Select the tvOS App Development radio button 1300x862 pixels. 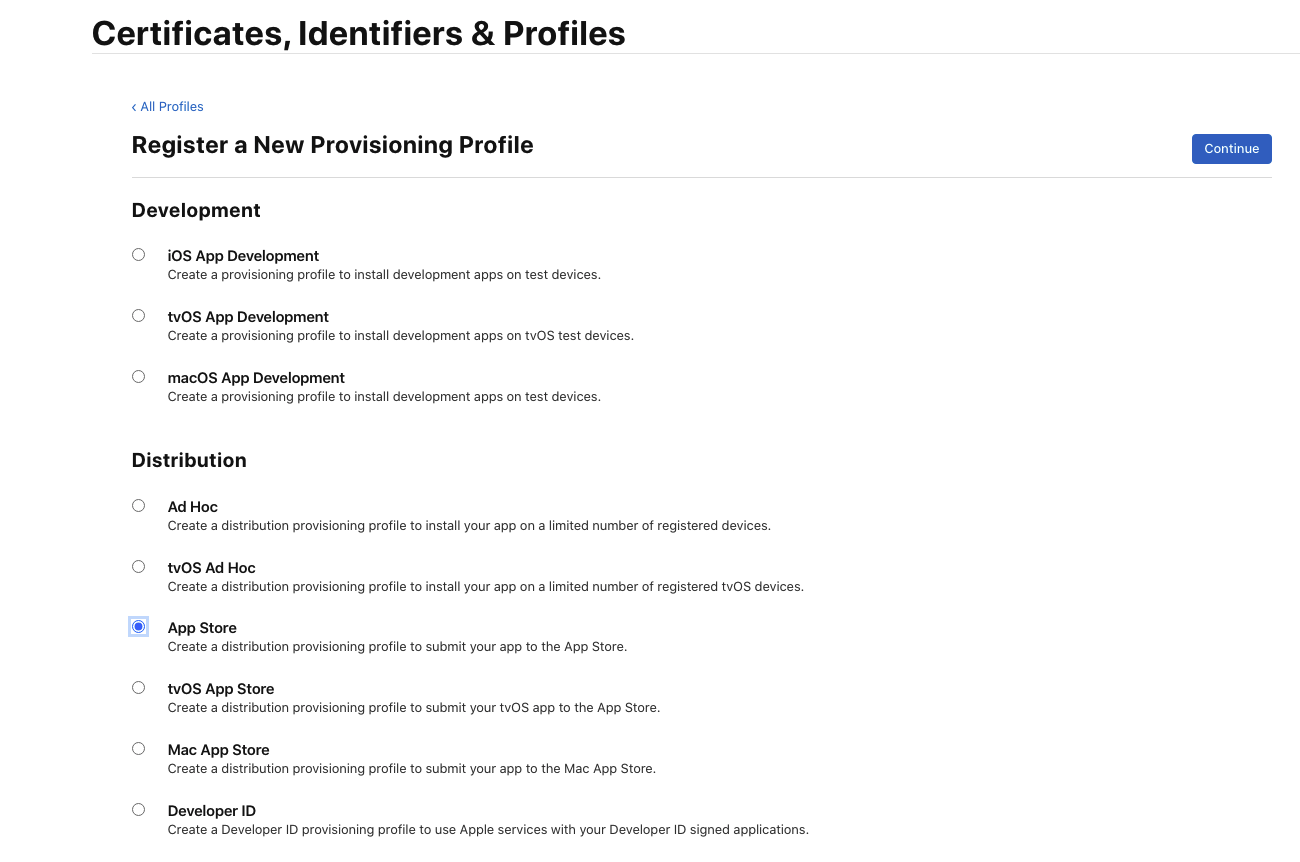[138, 316]
